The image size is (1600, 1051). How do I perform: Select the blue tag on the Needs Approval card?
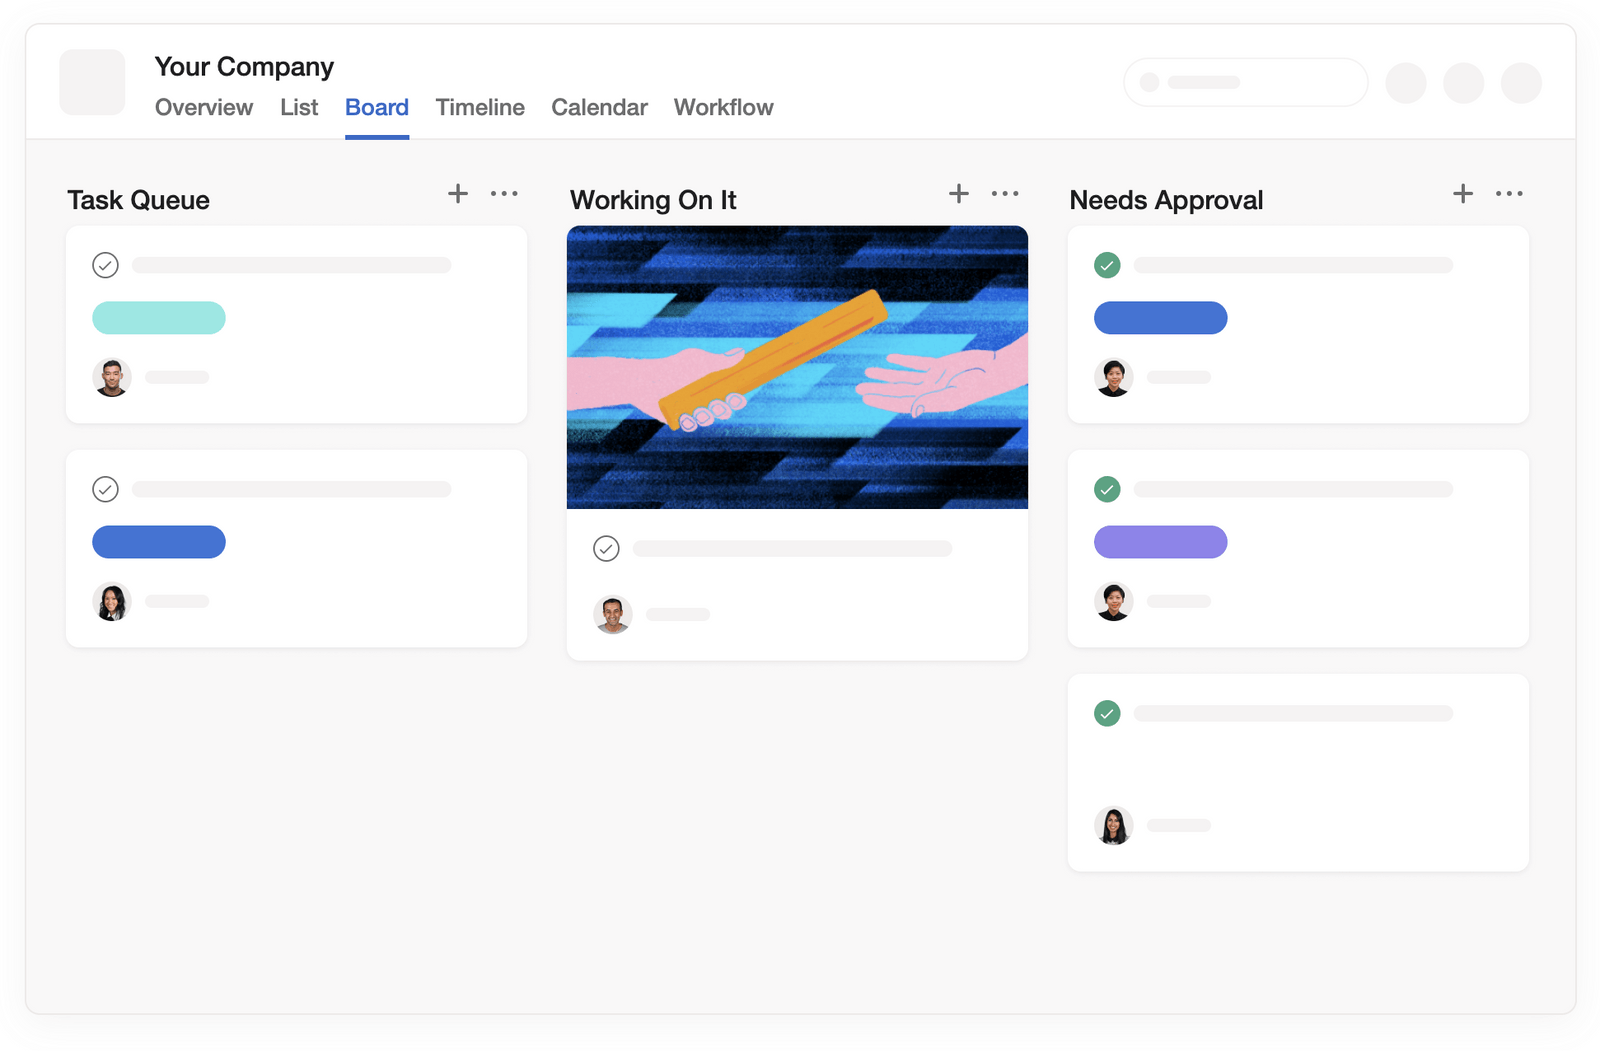tap(1160, 317)
